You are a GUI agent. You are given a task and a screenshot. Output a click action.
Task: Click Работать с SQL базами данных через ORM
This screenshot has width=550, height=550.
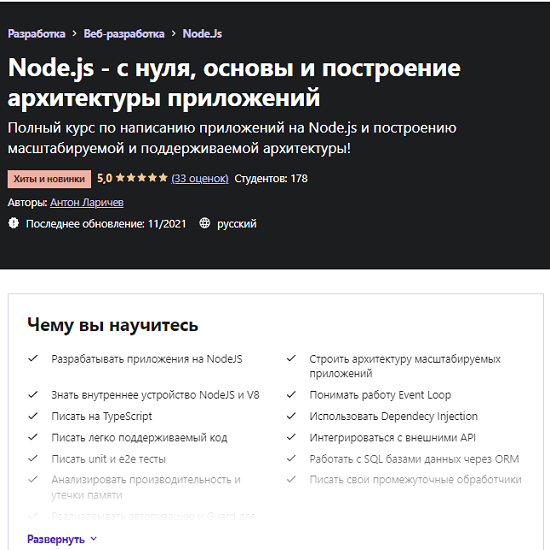tap(414, 459)
